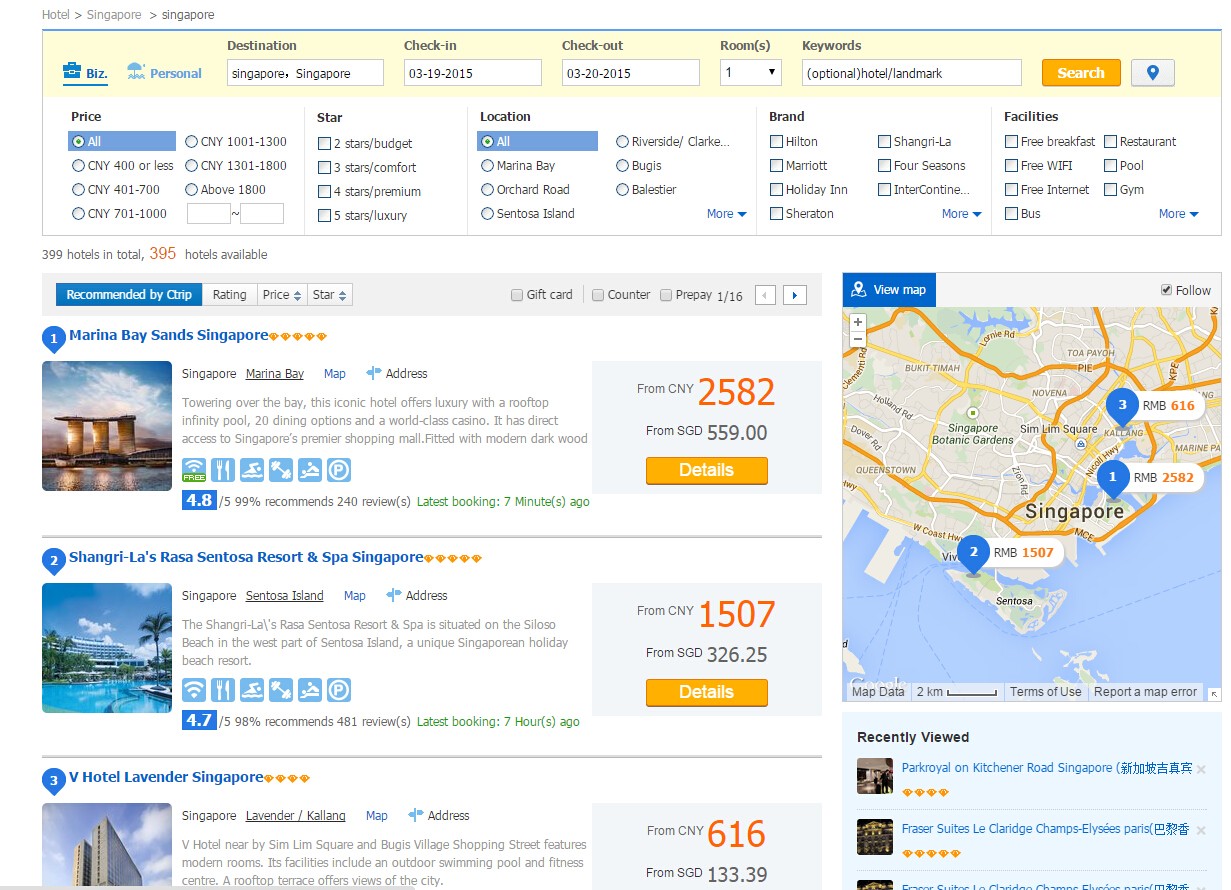Tick the 3 stars/comfort checkbox
Screen dimensions: 1231x890
click(324, 167)
